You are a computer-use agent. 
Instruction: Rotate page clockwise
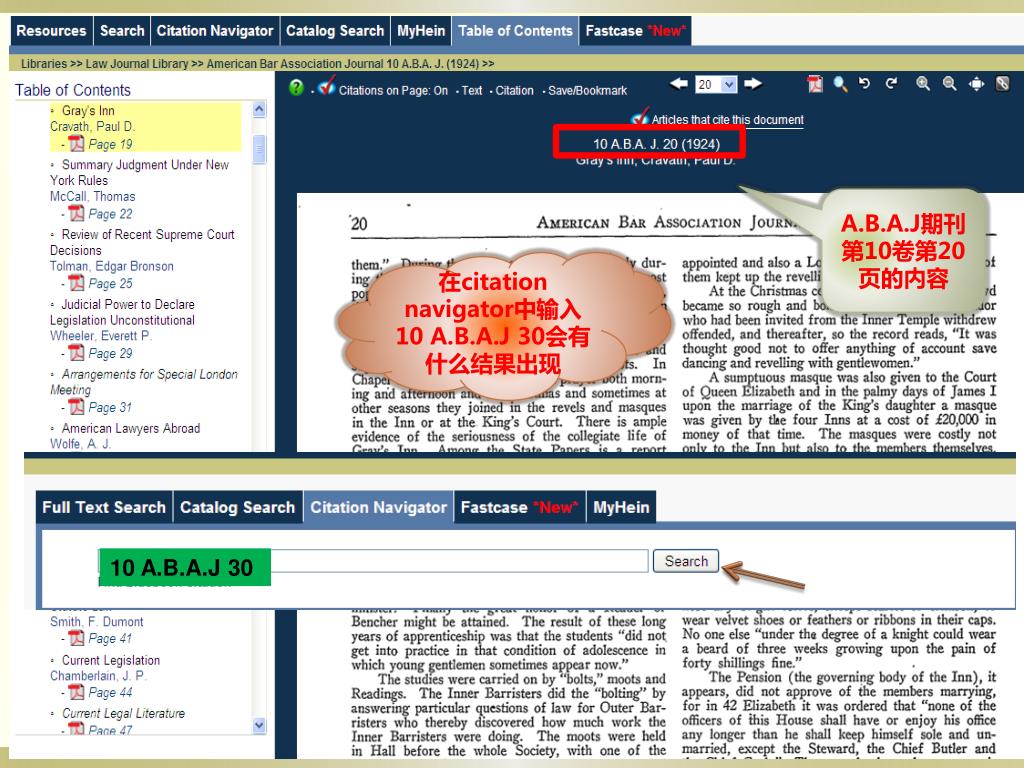pos(891,84)
